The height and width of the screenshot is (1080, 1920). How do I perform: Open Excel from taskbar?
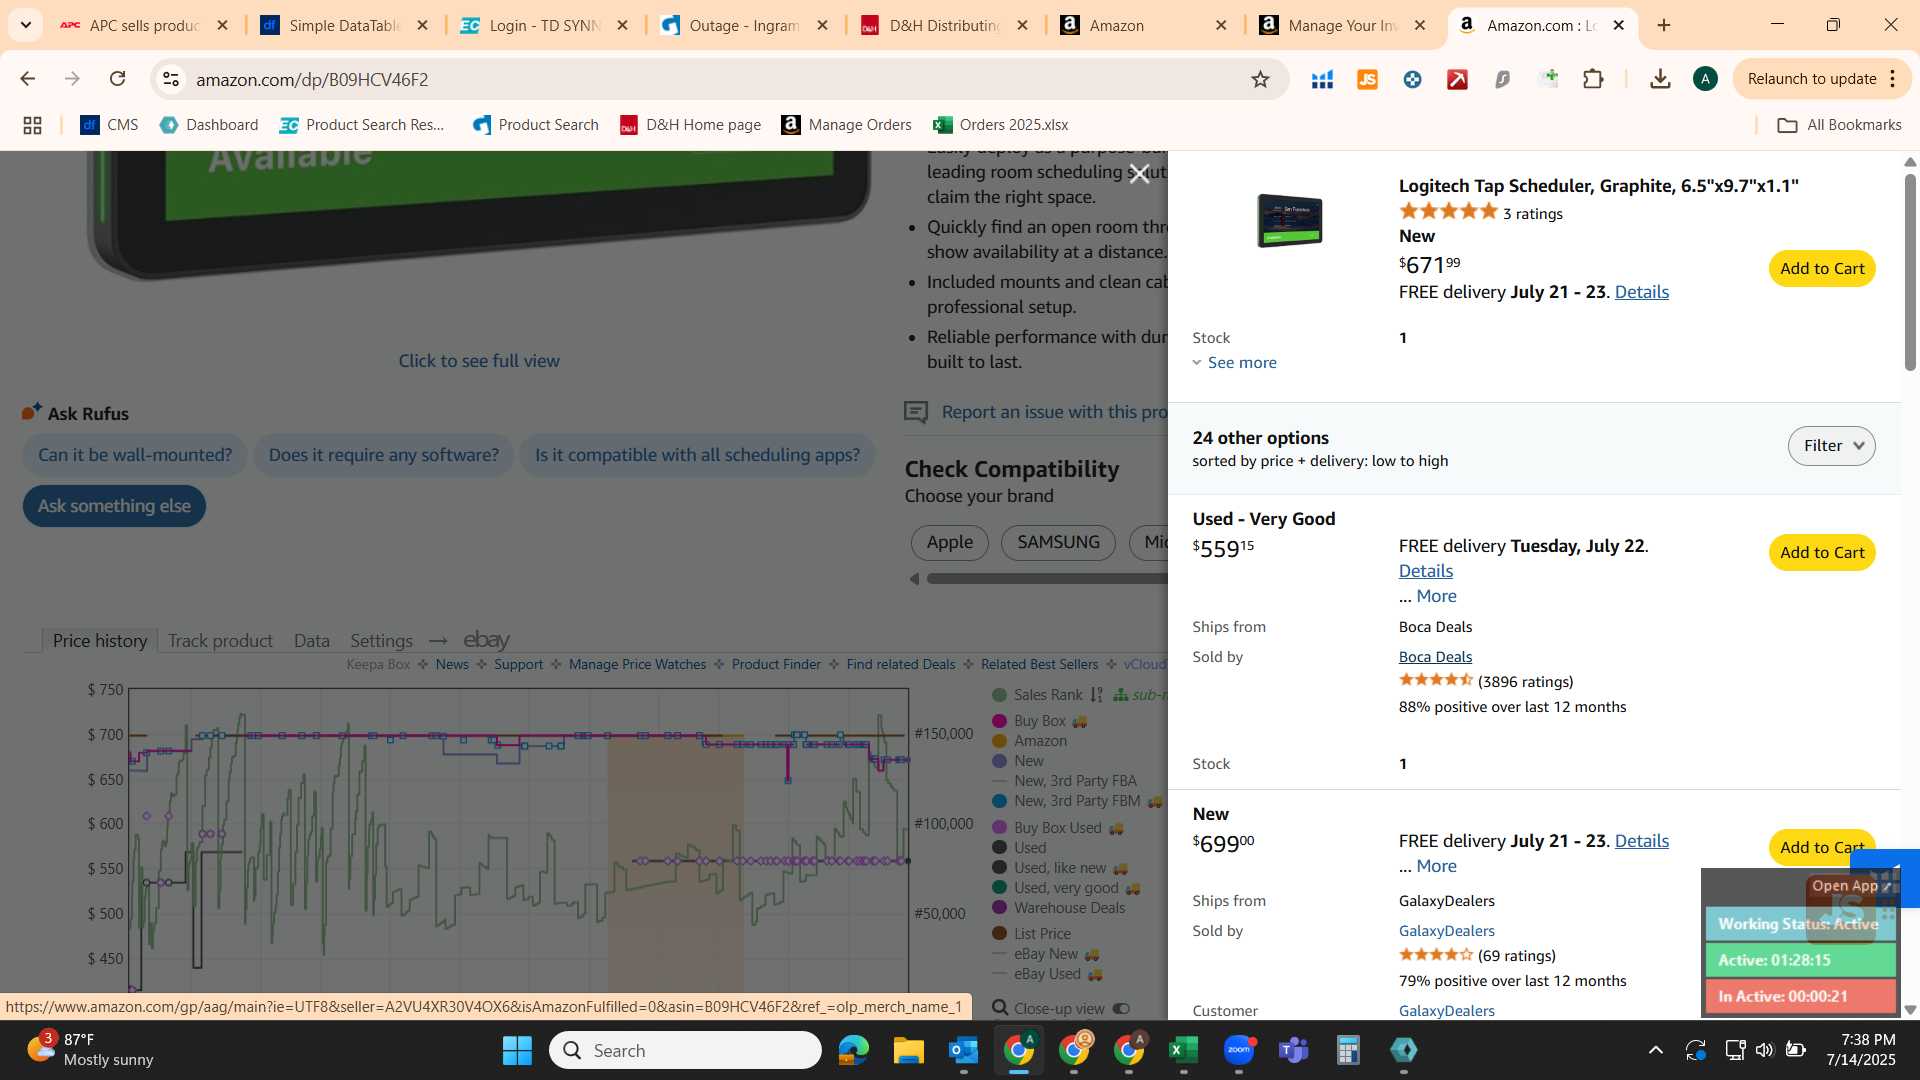(x=1183, y=1050)
